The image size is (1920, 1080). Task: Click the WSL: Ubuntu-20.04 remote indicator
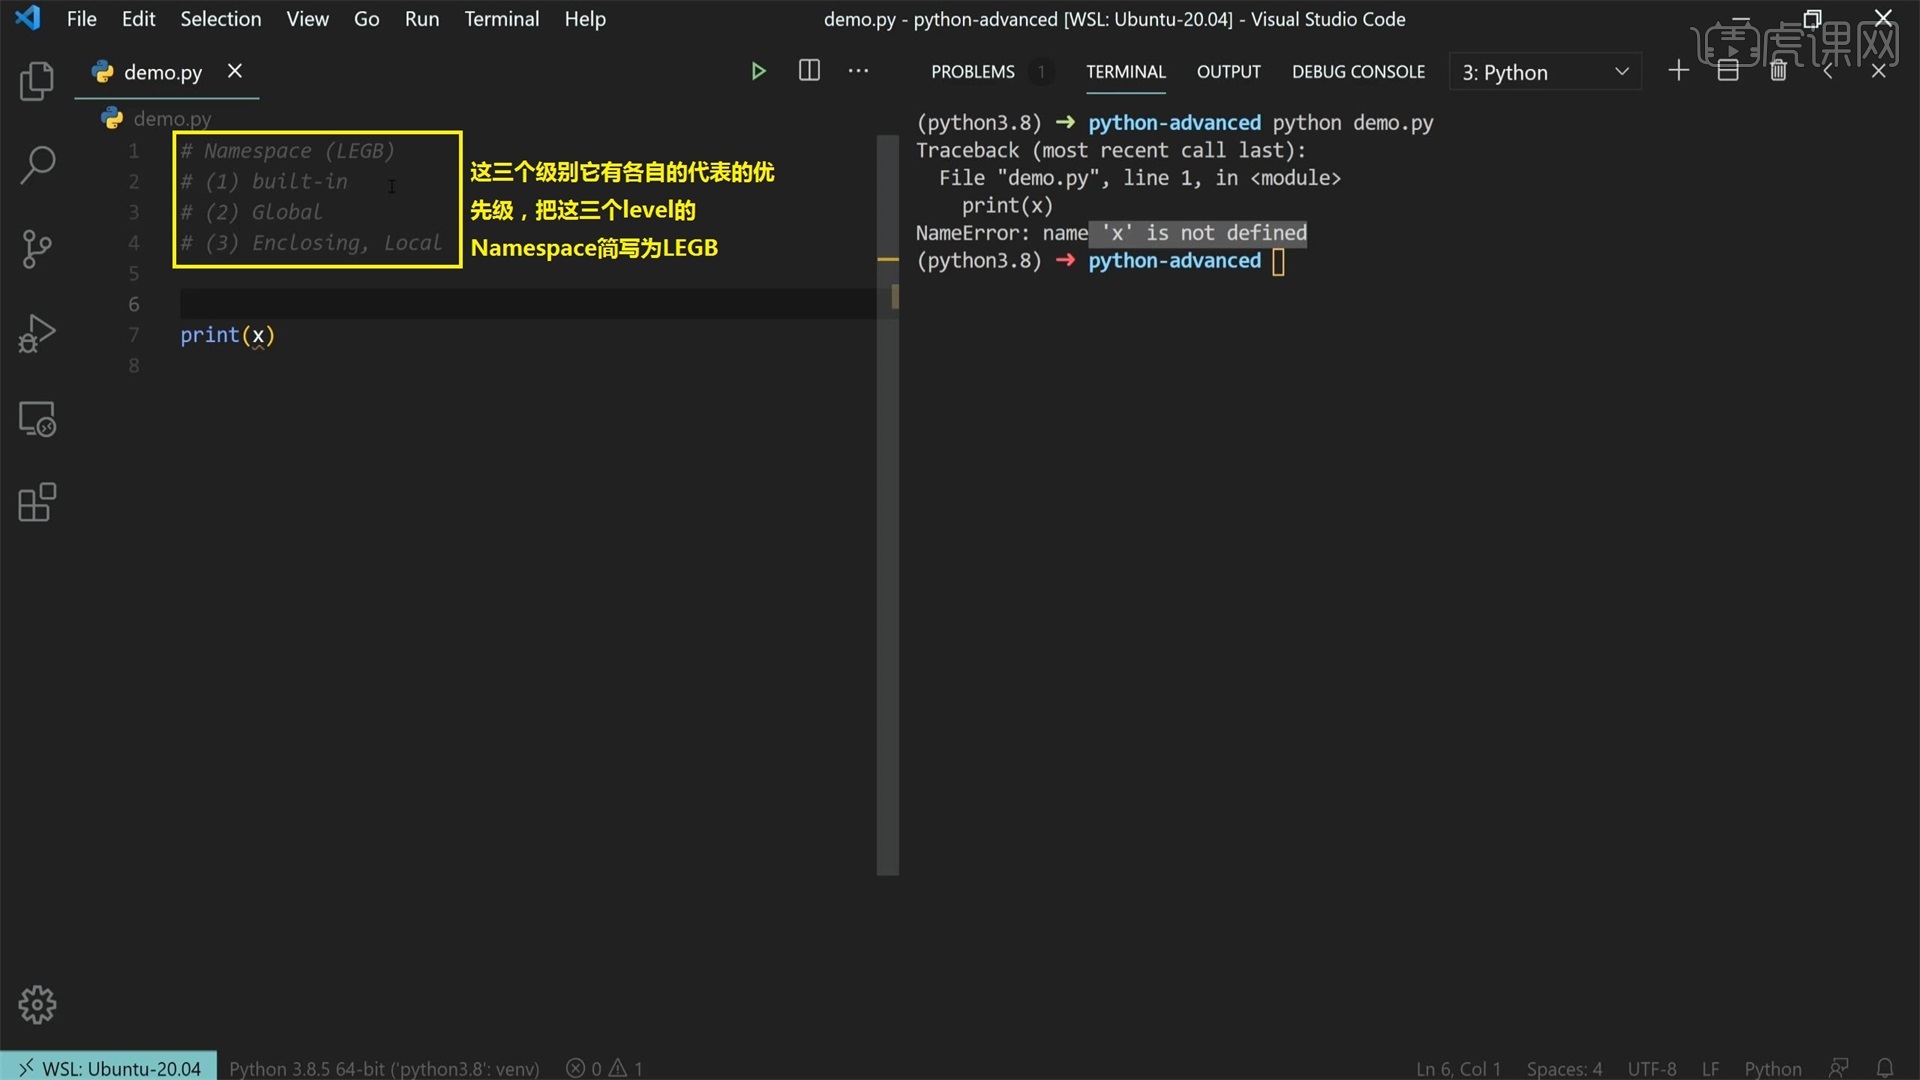coord(108,1067)
